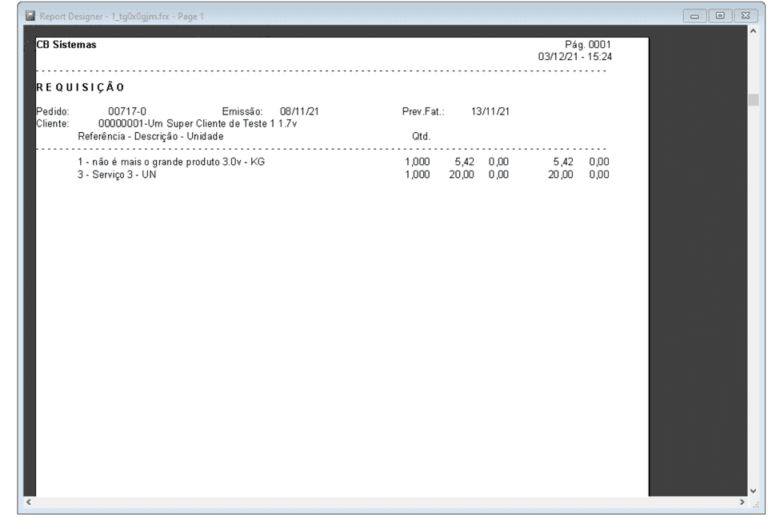
Task: Click the last '5,42' total value
Action: 563,162
